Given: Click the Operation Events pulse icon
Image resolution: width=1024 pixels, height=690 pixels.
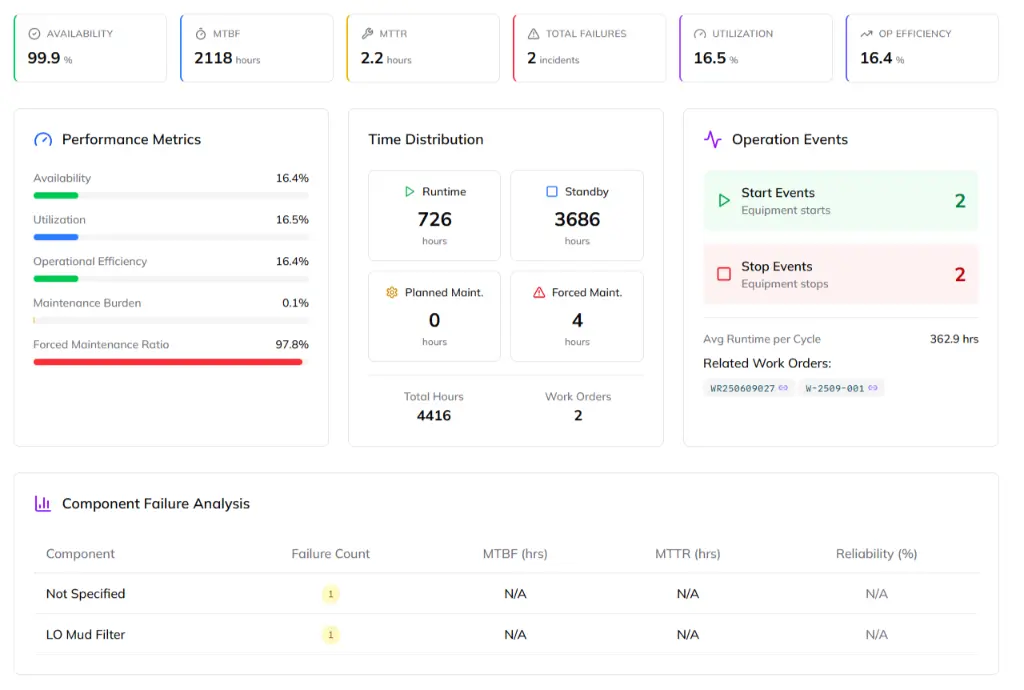Looking at the screenshot, I should [712, 140].
